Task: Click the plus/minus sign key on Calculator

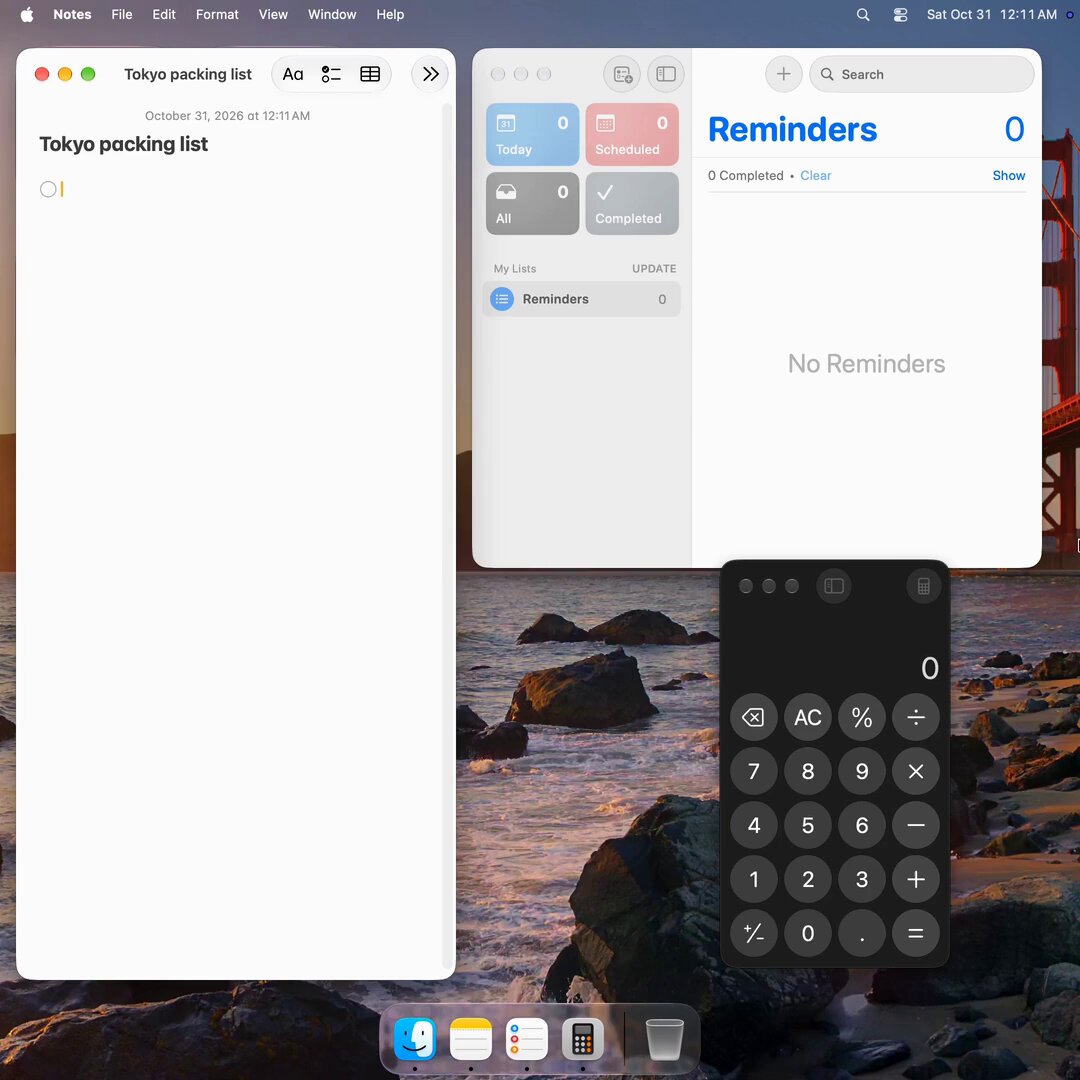Action: [754, 933]
